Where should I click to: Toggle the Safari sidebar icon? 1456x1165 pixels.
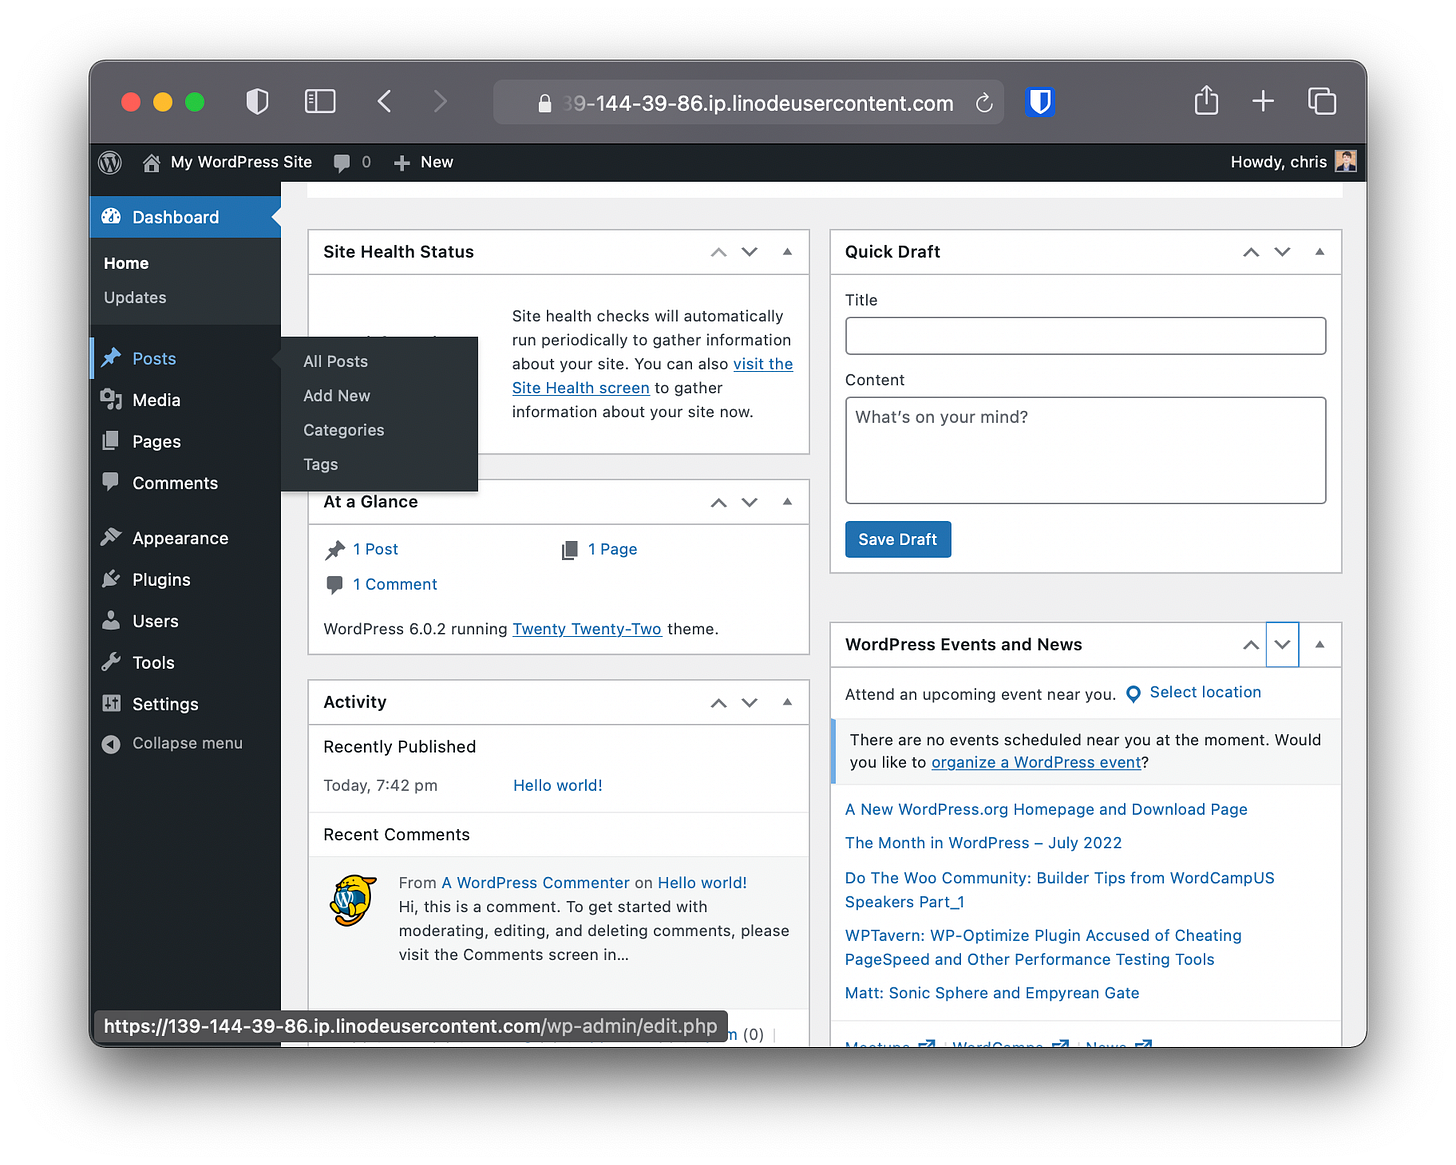(320, 101)
